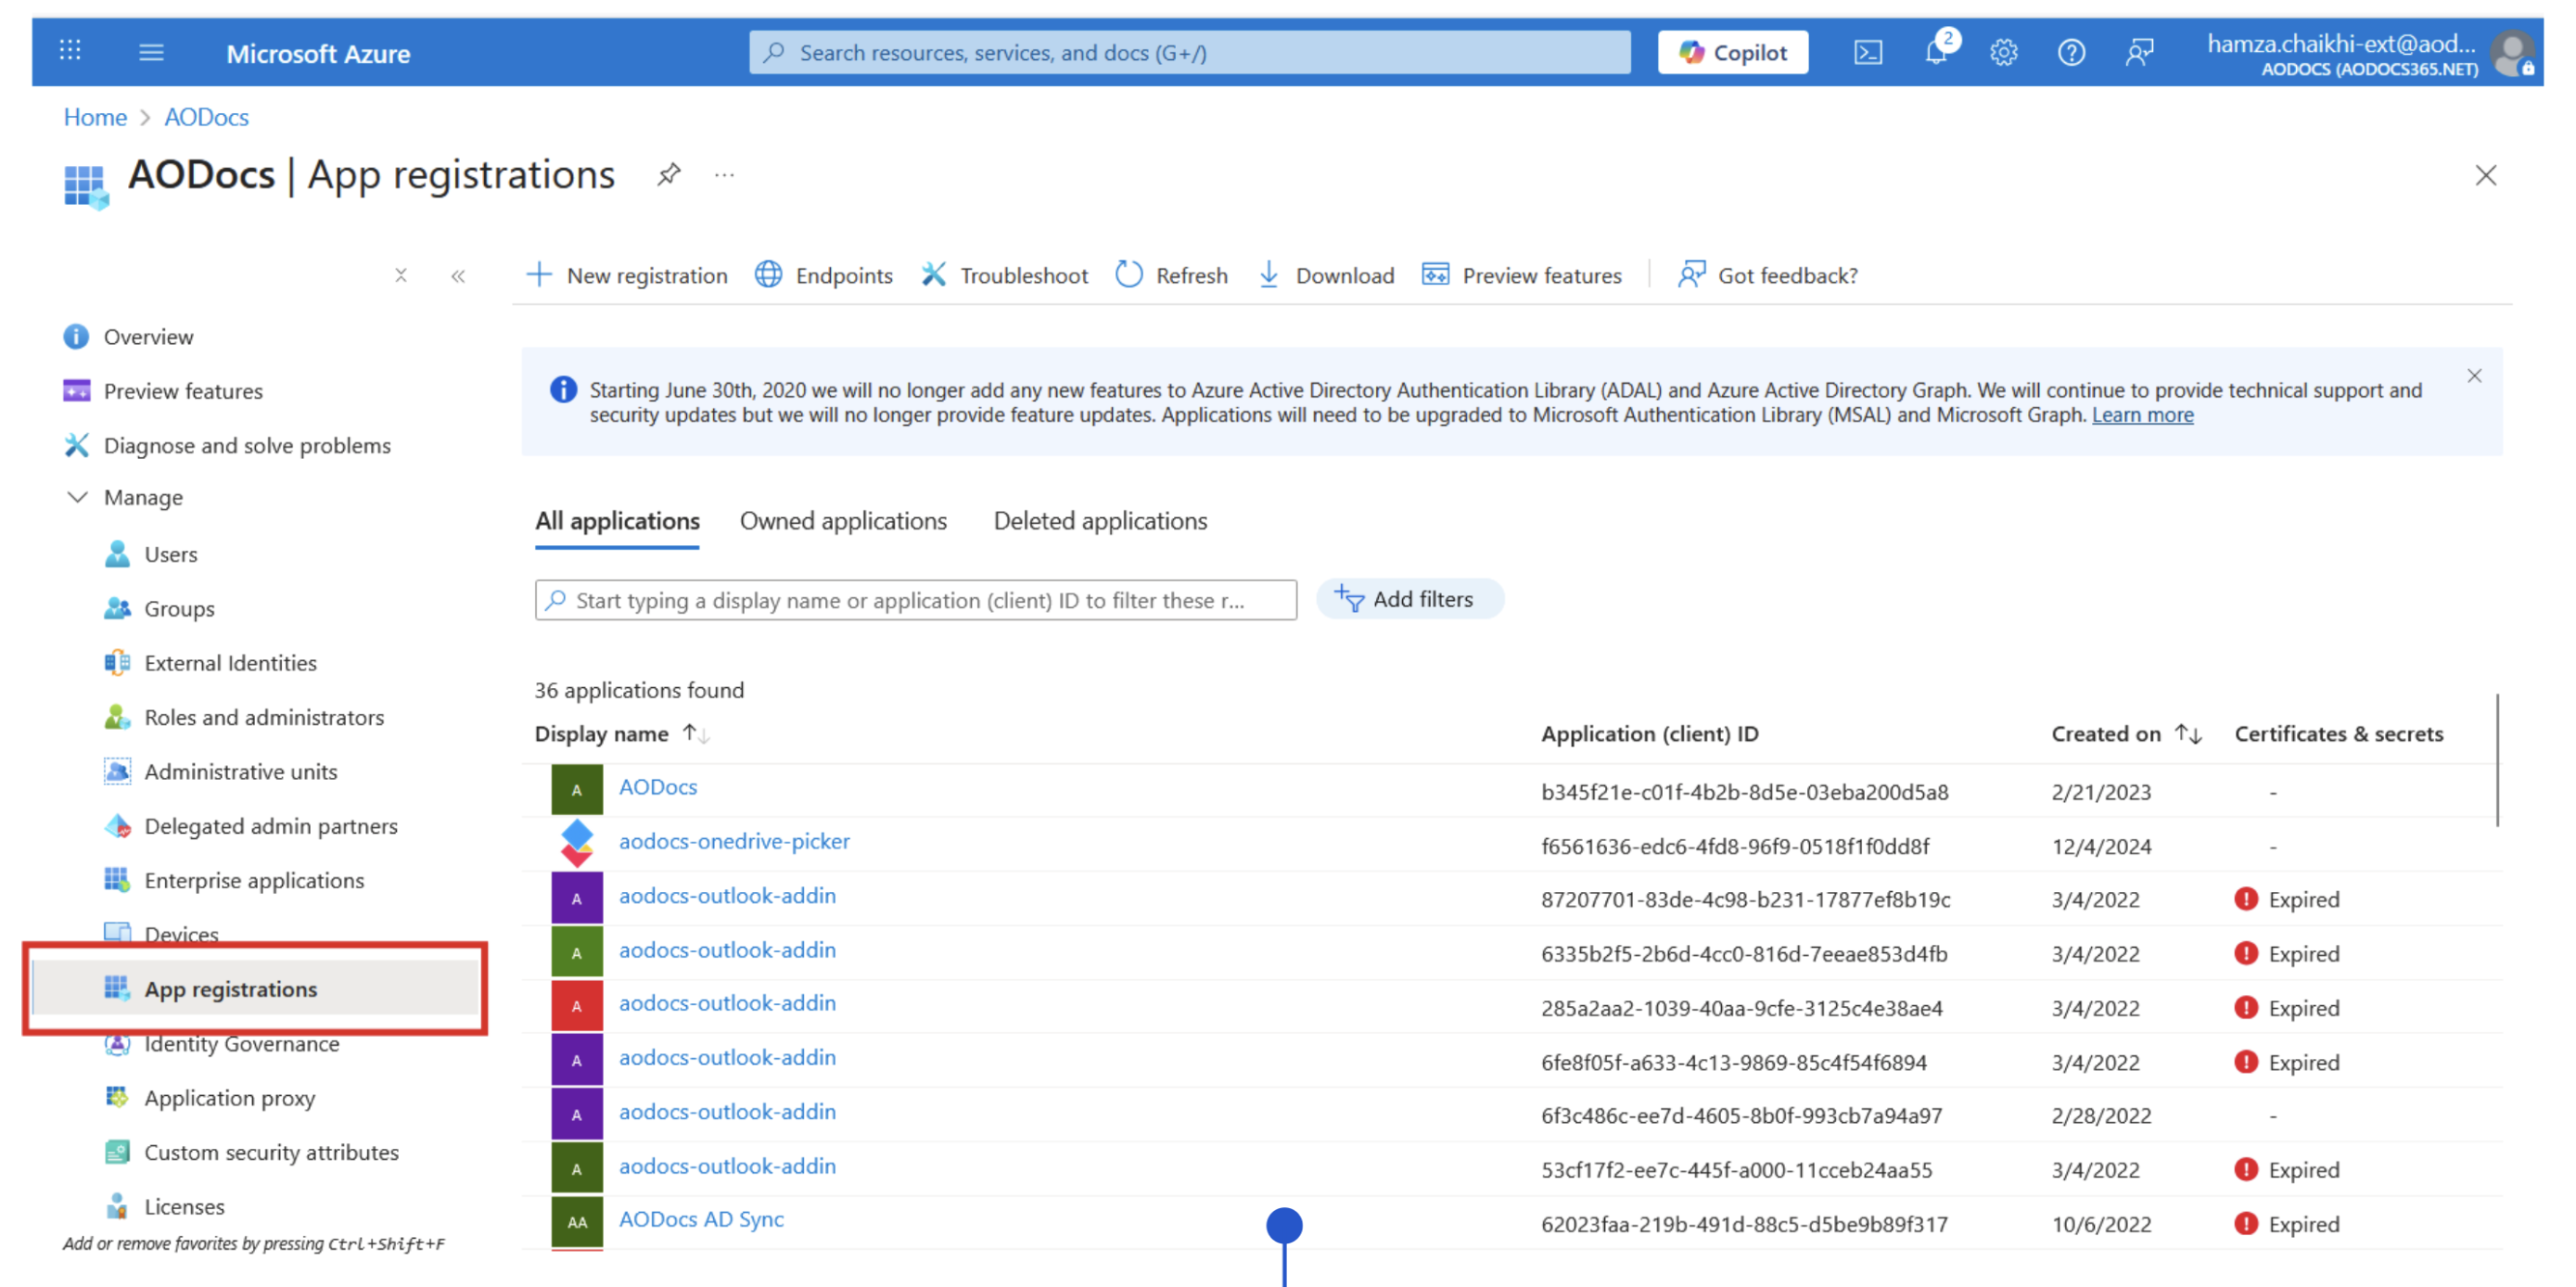
Task: Clear the sidebar search with X icon
Action: pos(401,275)
